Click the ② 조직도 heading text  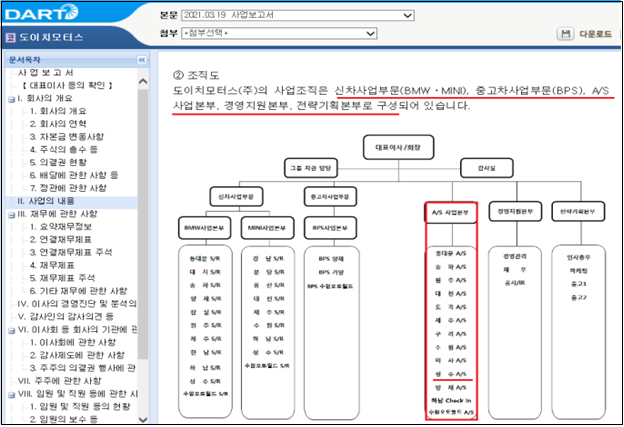point(196,75)
